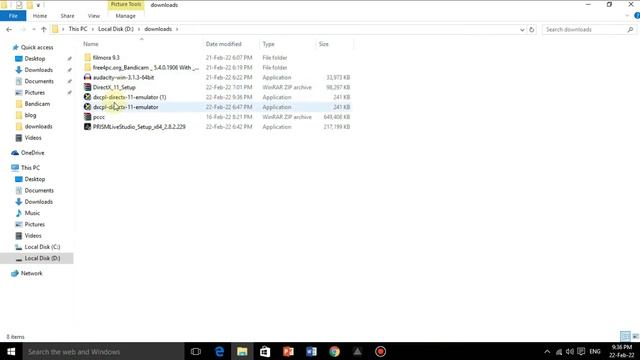Open recent locations dropdown arrow
The width and height of the screenshot is (640, 360).
[x=34, y=29]
